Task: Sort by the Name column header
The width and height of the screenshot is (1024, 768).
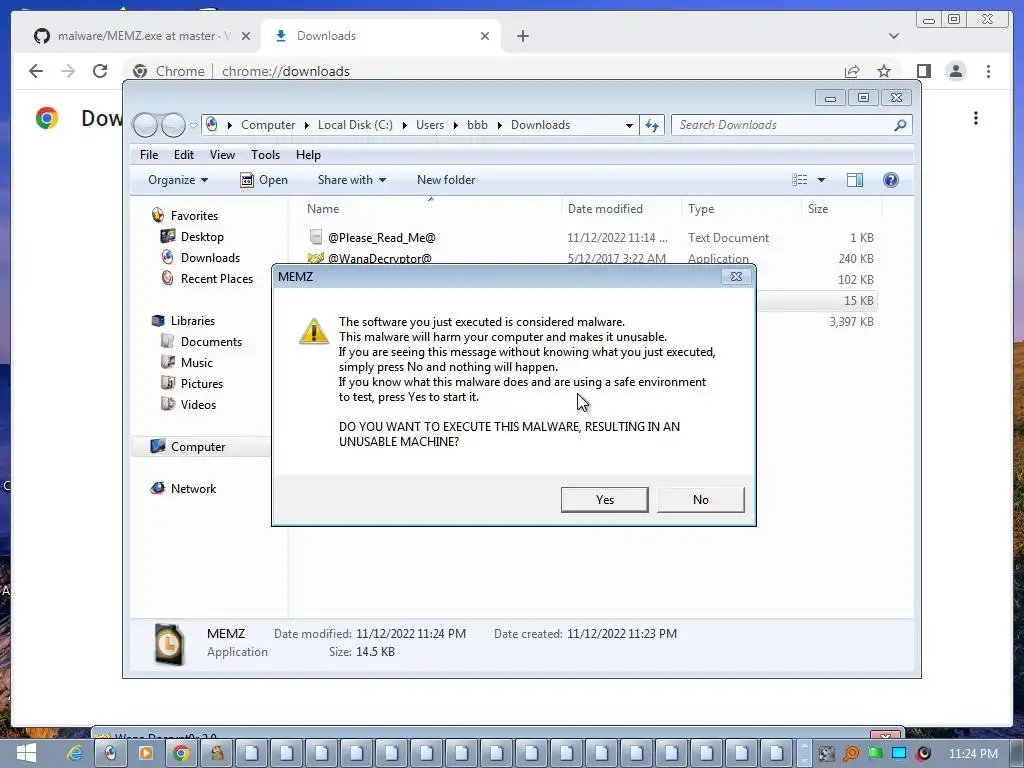Action: (x=430, y=209)
